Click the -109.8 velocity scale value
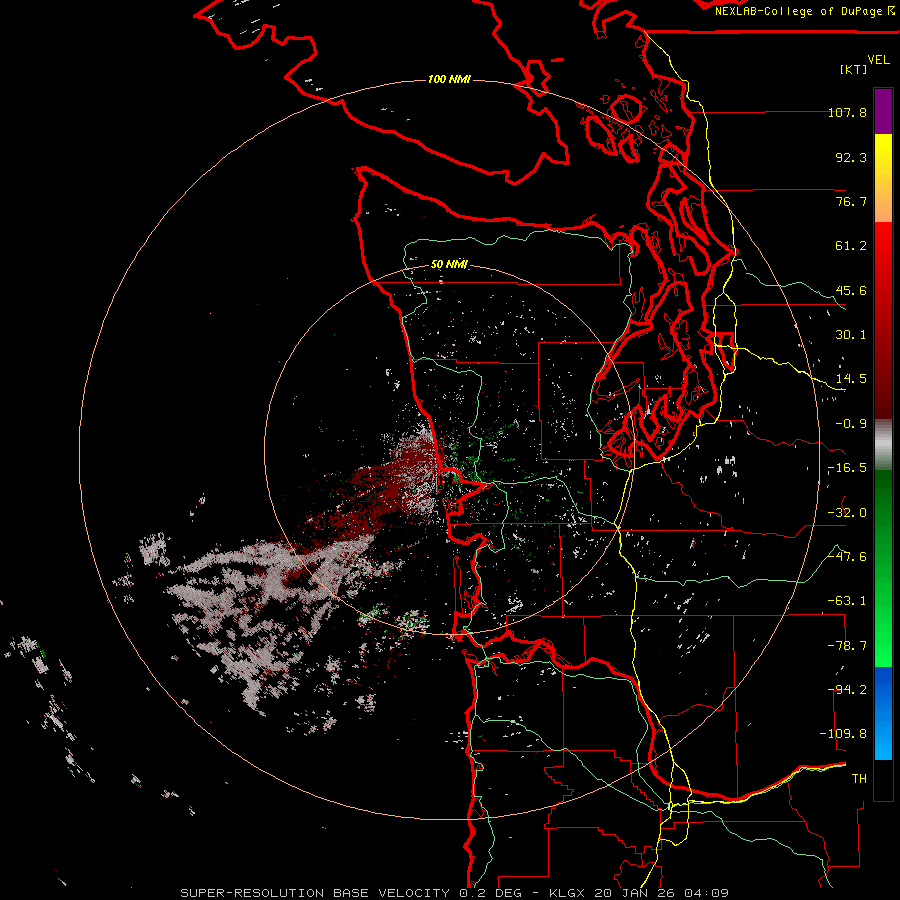 [843, 734]
